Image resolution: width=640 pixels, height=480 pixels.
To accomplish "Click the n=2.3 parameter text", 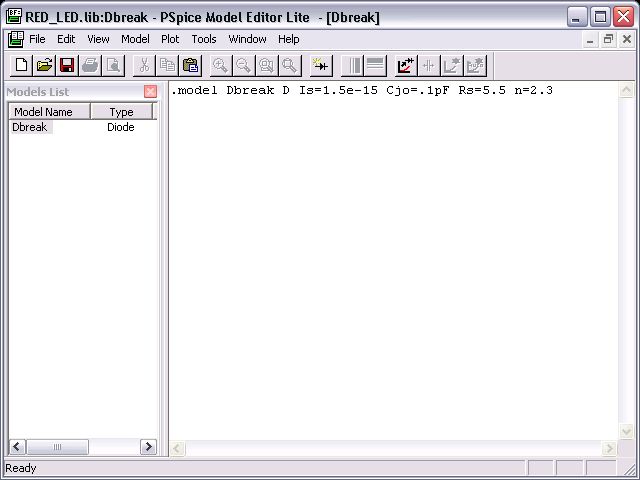I will point(533,90).
